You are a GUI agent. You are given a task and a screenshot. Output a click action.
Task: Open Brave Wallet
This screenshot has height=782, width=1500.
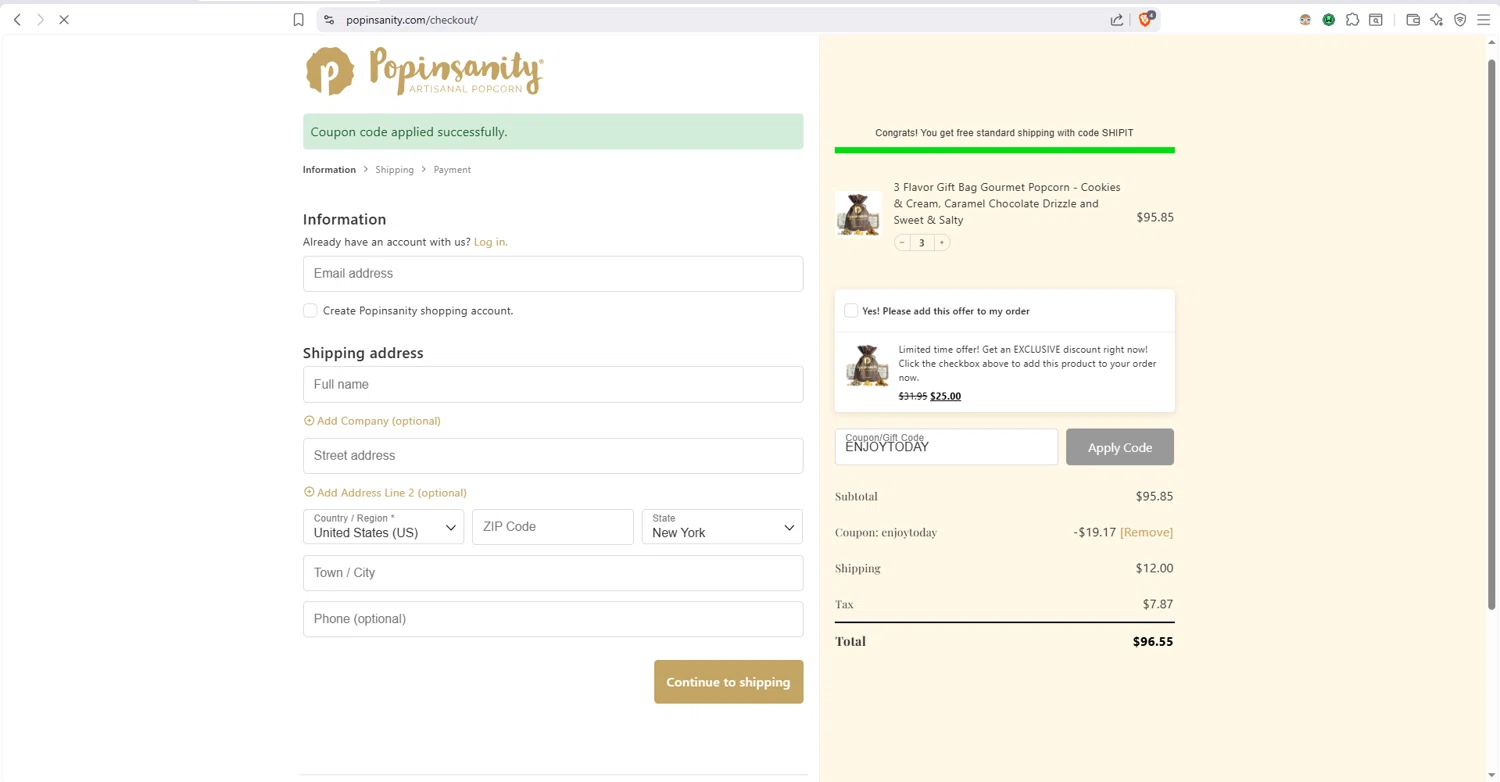tap(1413, 19)
